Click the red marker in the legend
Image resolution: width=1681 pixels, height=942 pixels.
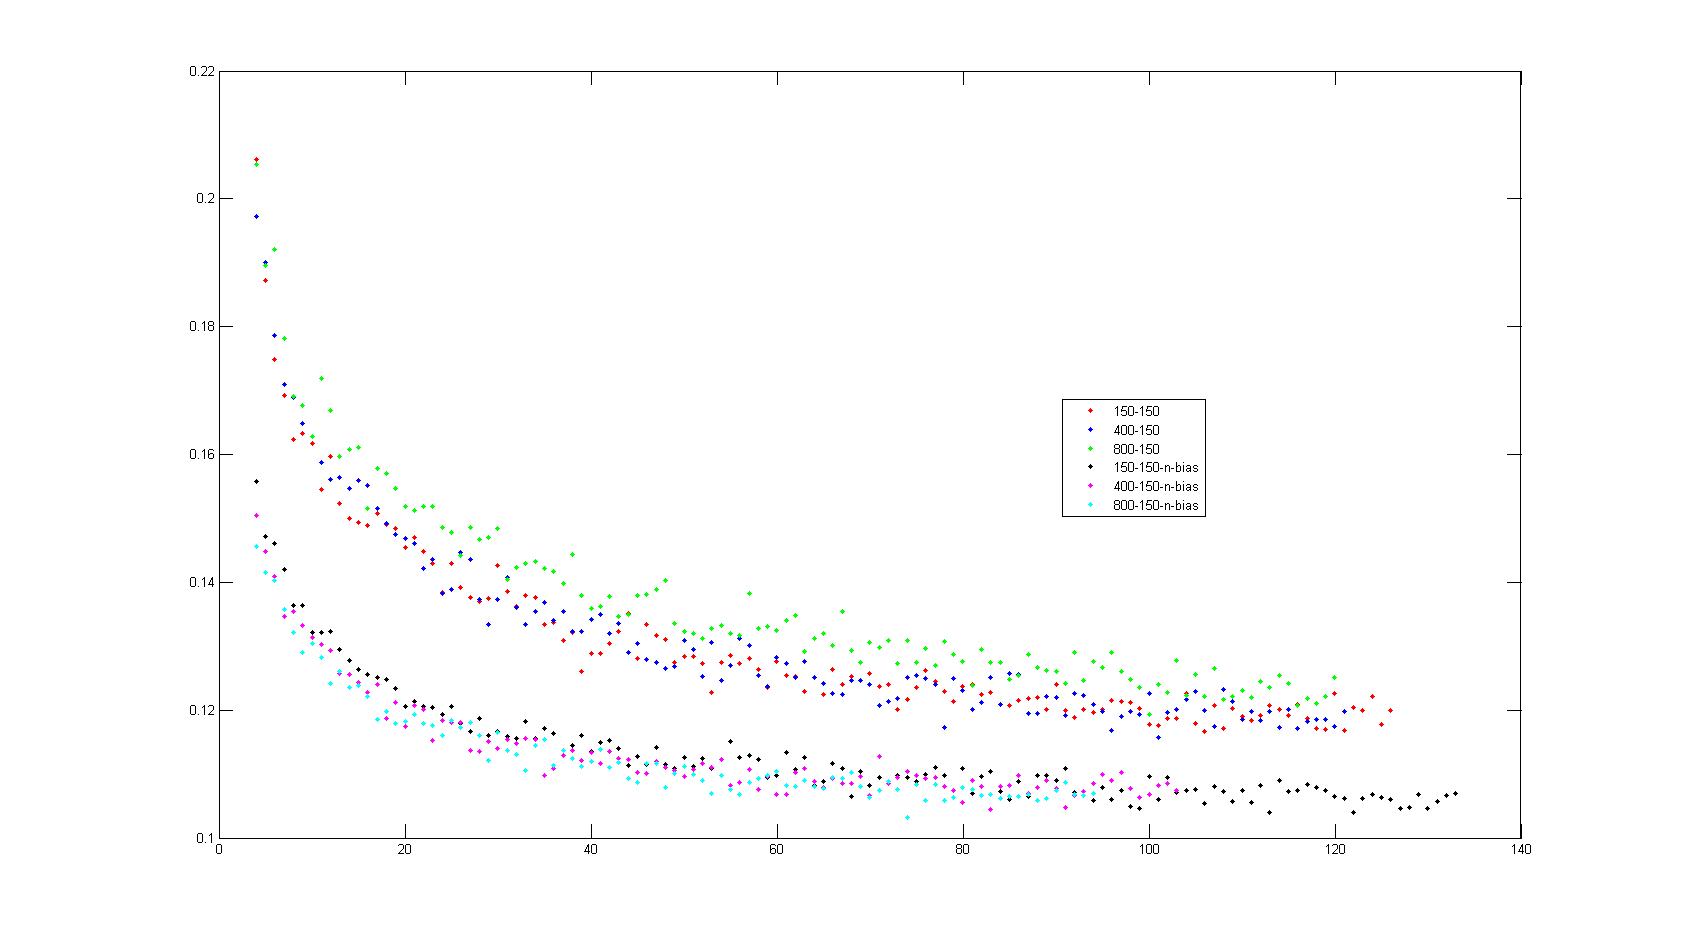tap(1089, 411)
